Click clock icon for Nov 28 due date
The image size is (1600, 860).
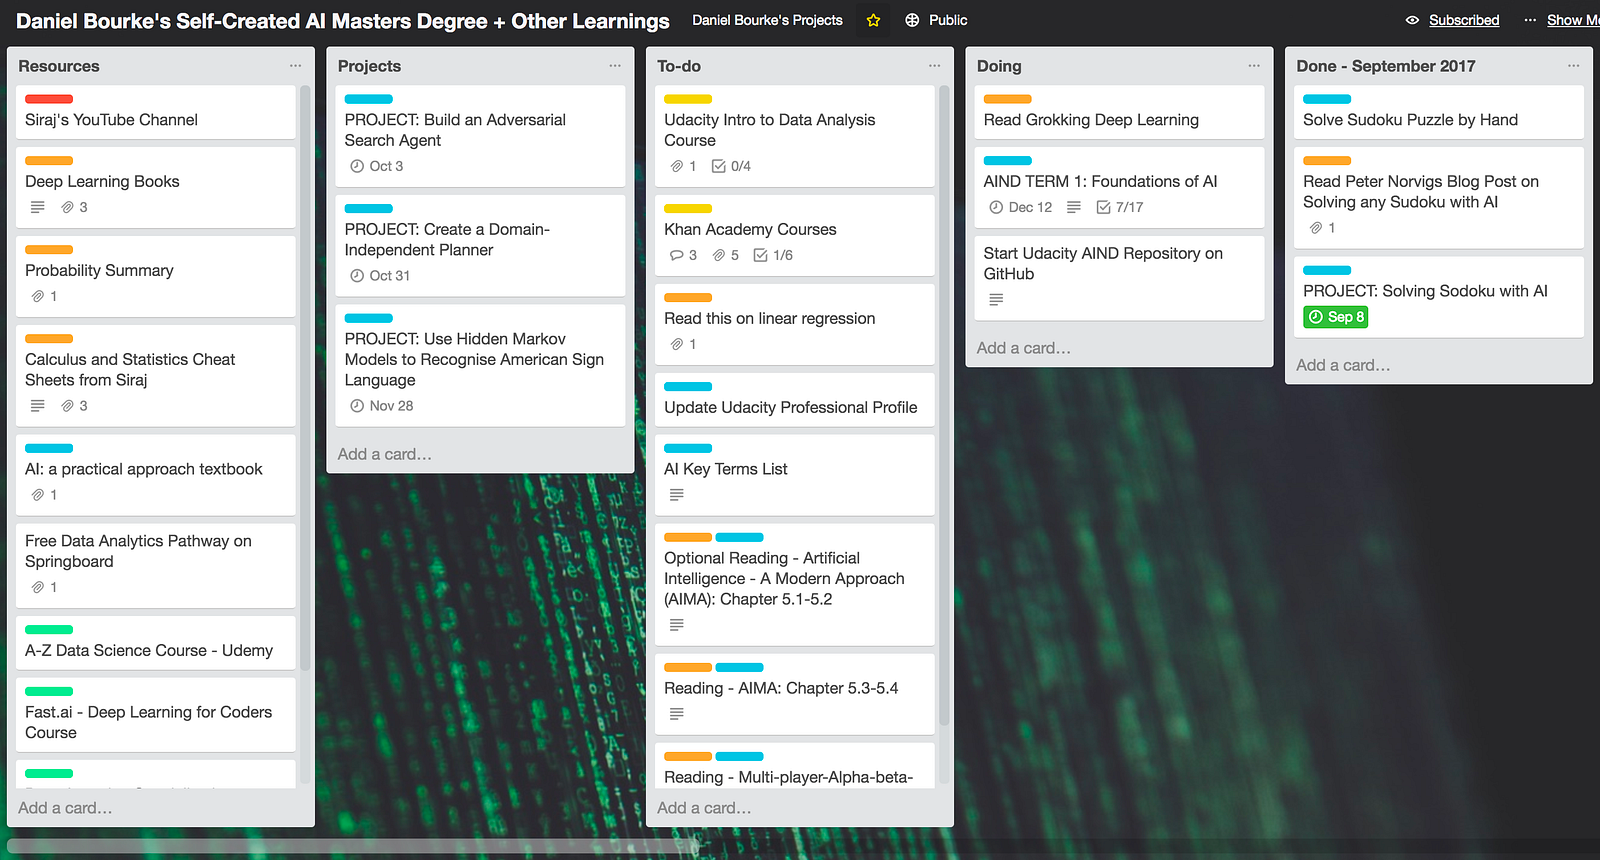coord(357,406)
